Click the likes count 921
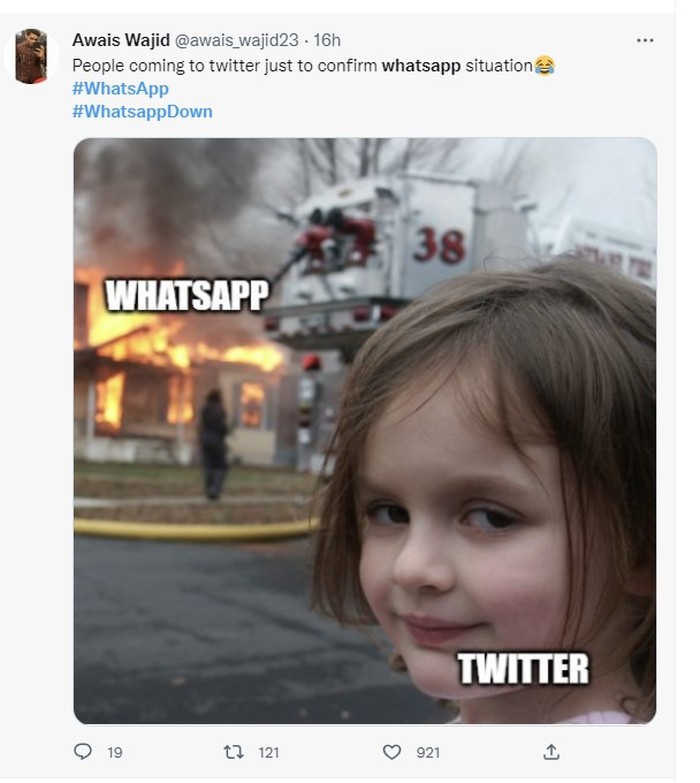 pos(428,753)
